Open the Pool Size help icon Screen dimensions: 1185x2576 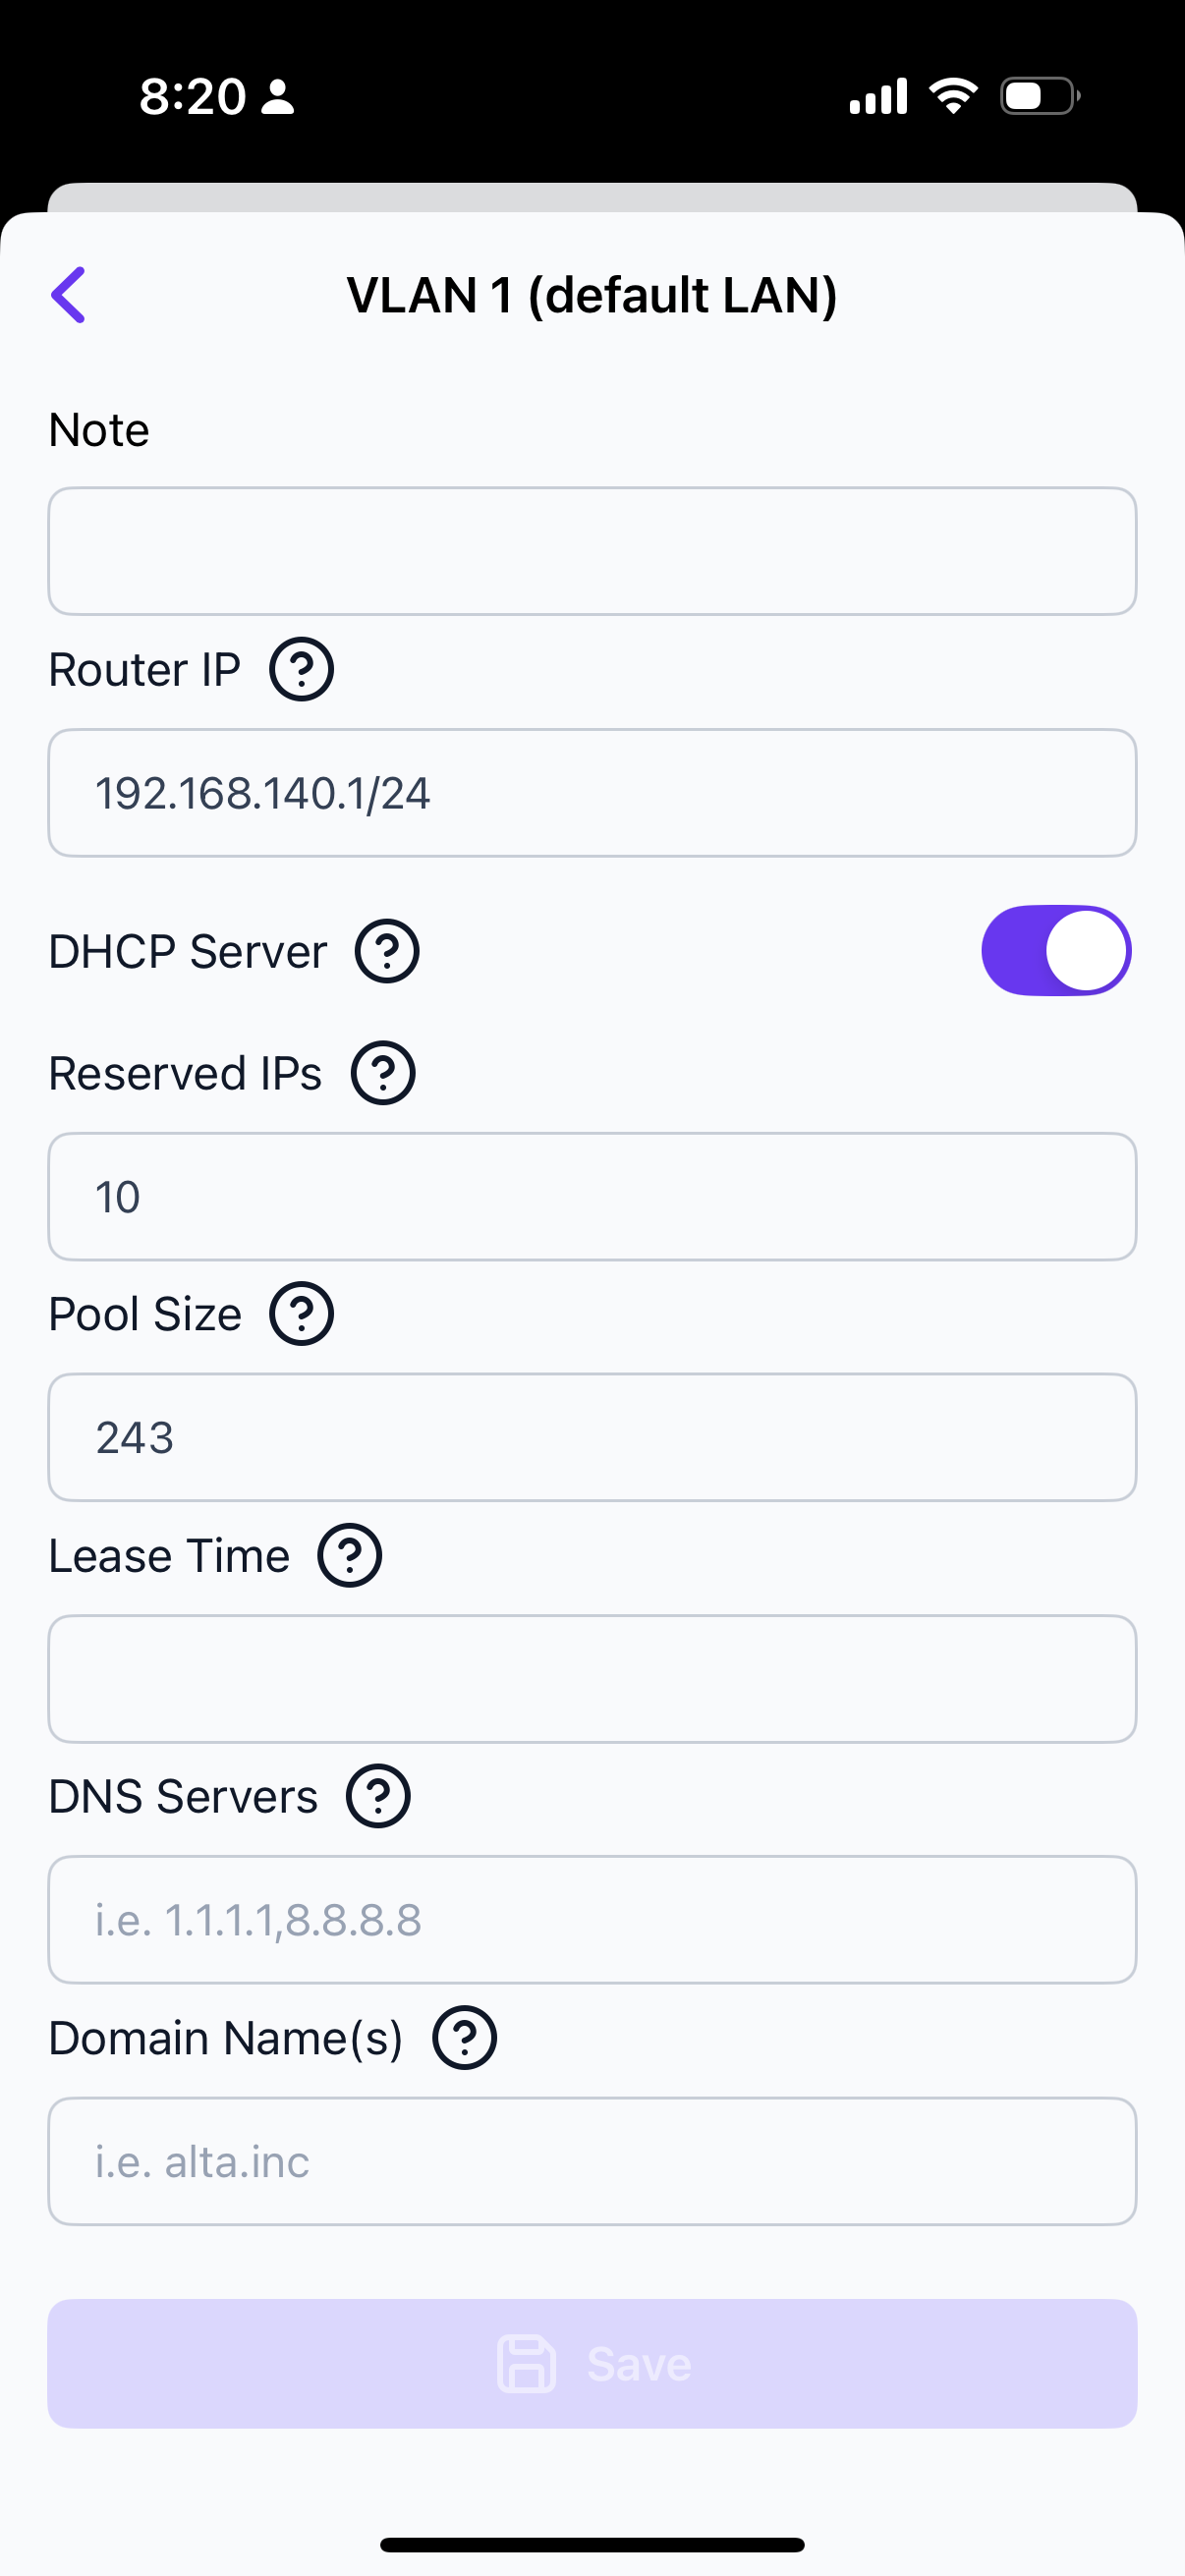(301, 1313)
